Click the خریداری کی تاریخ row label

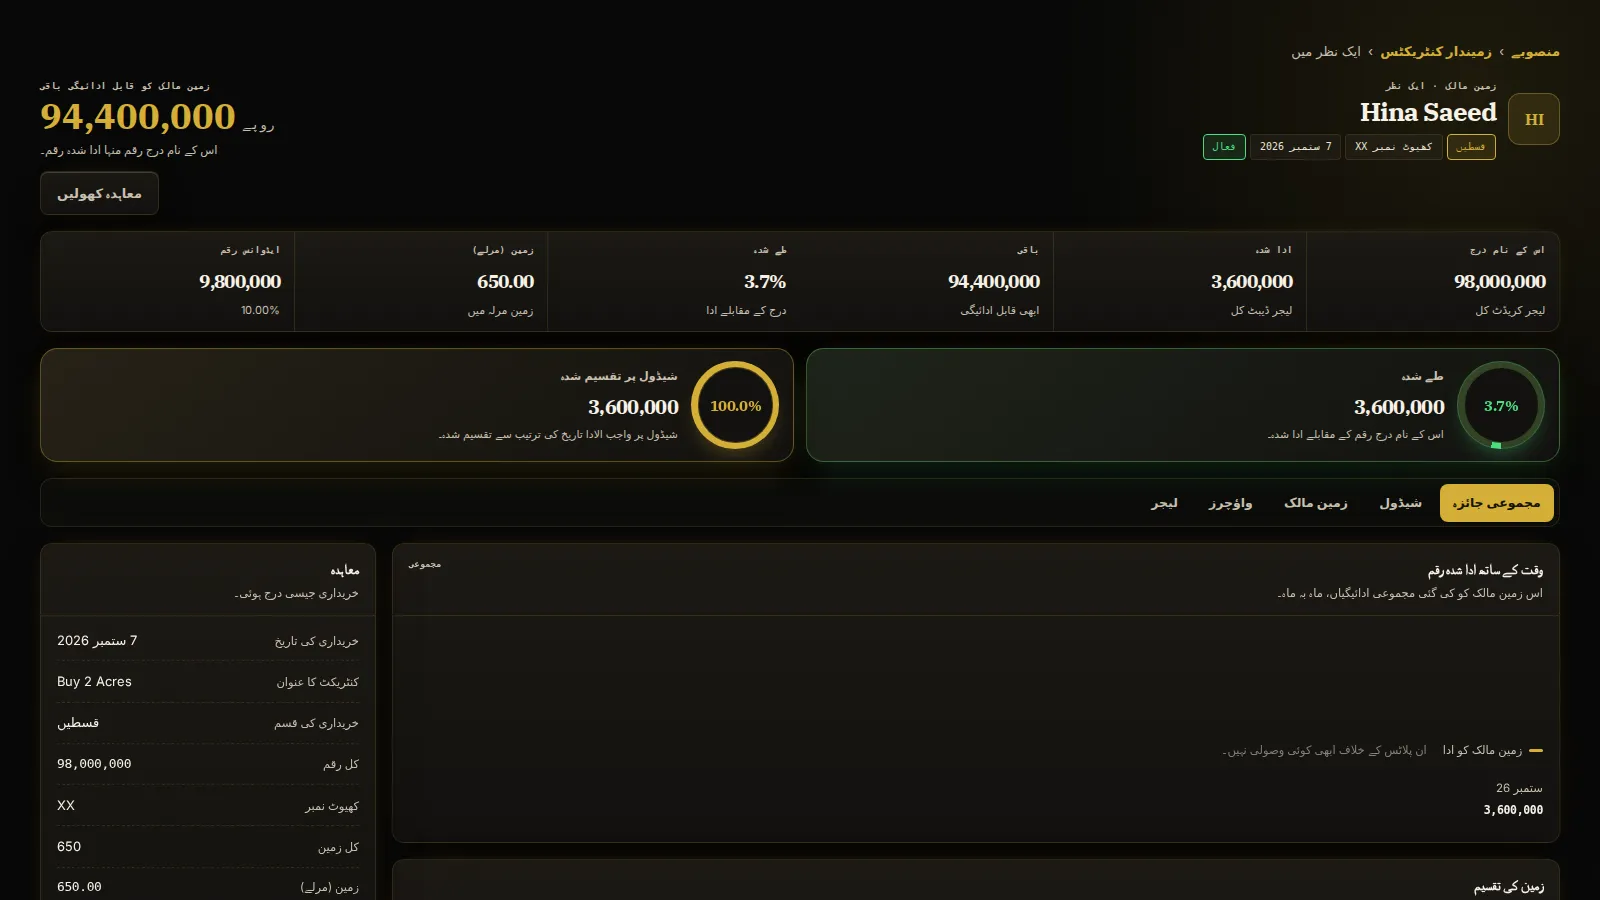coord(316,641)
